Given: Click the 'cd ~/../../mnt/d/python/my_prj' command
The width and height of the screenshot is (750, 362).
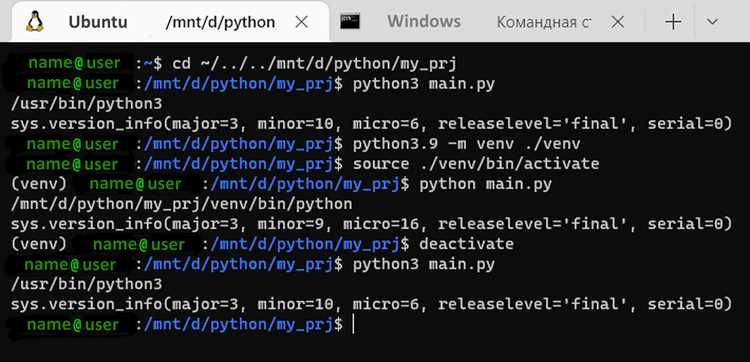Looking at the screenshot, I should pos(315,64).
